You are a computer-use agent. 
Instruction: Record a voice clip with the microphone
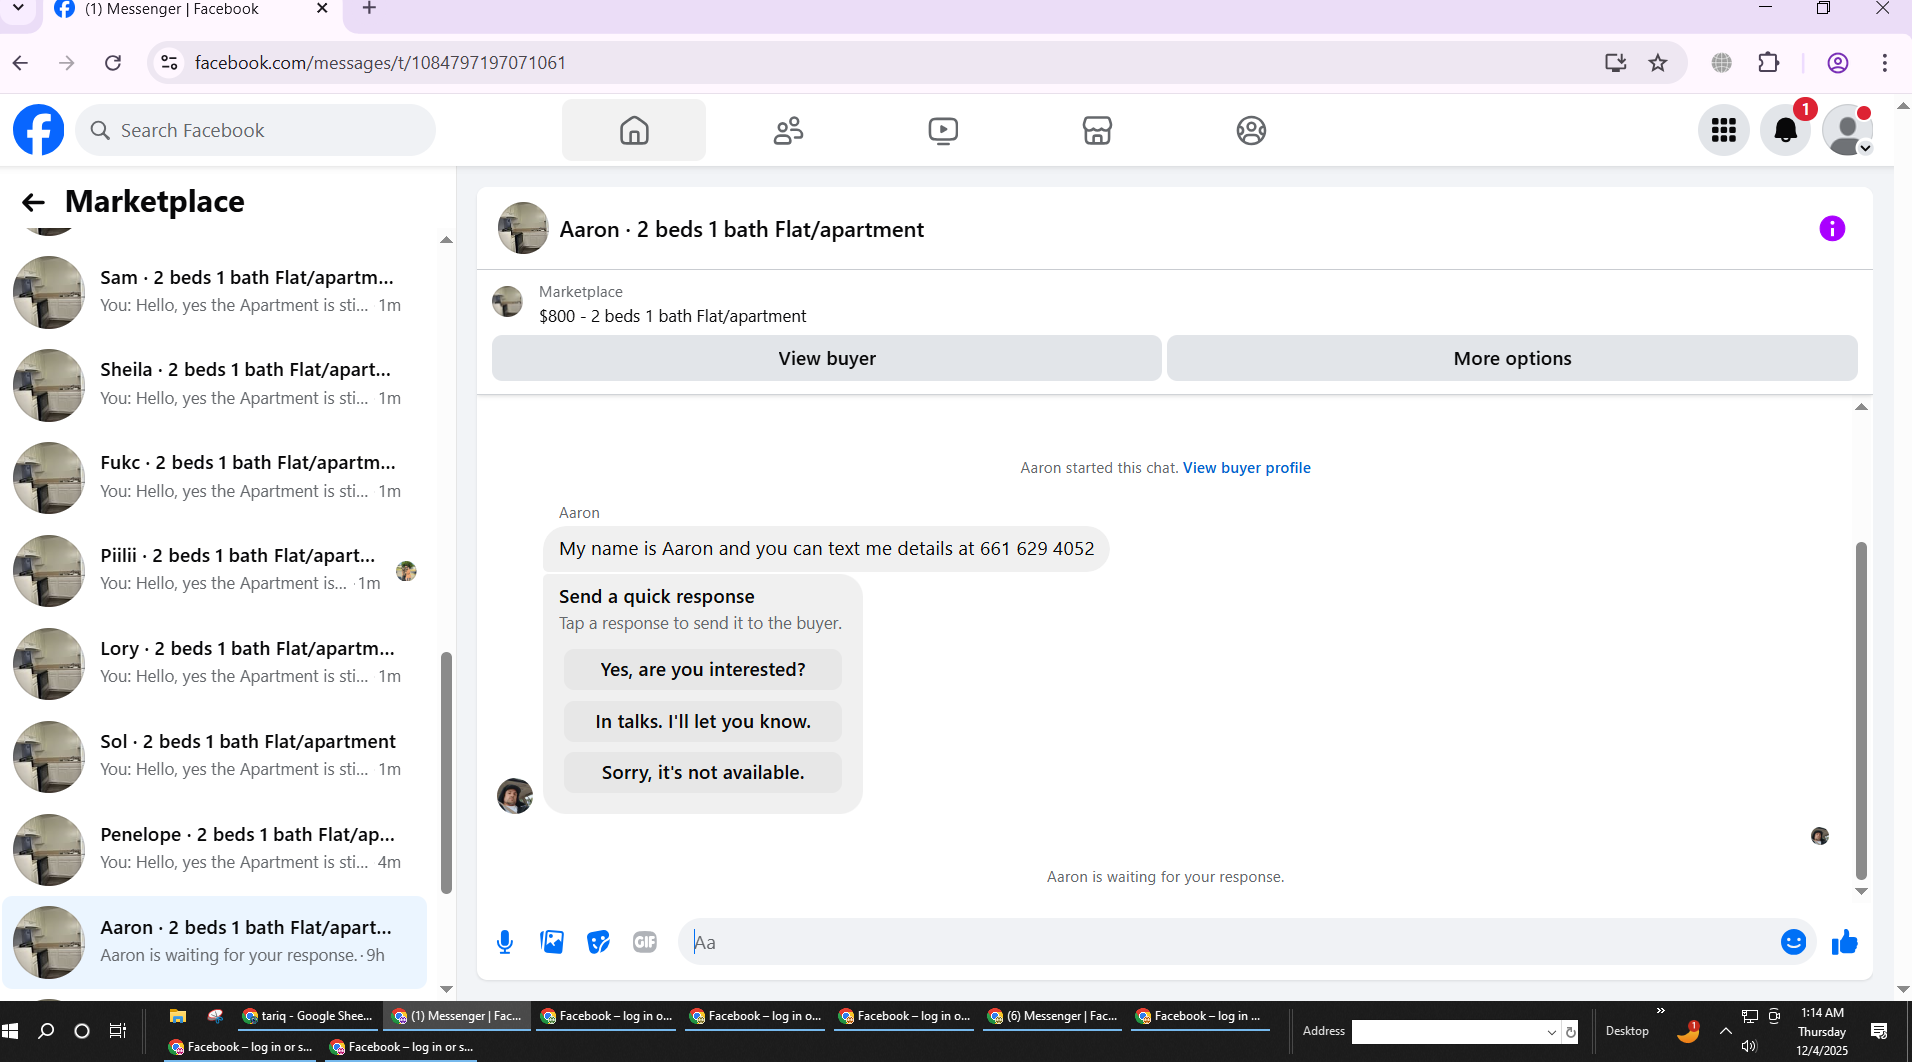pos(505,942)
